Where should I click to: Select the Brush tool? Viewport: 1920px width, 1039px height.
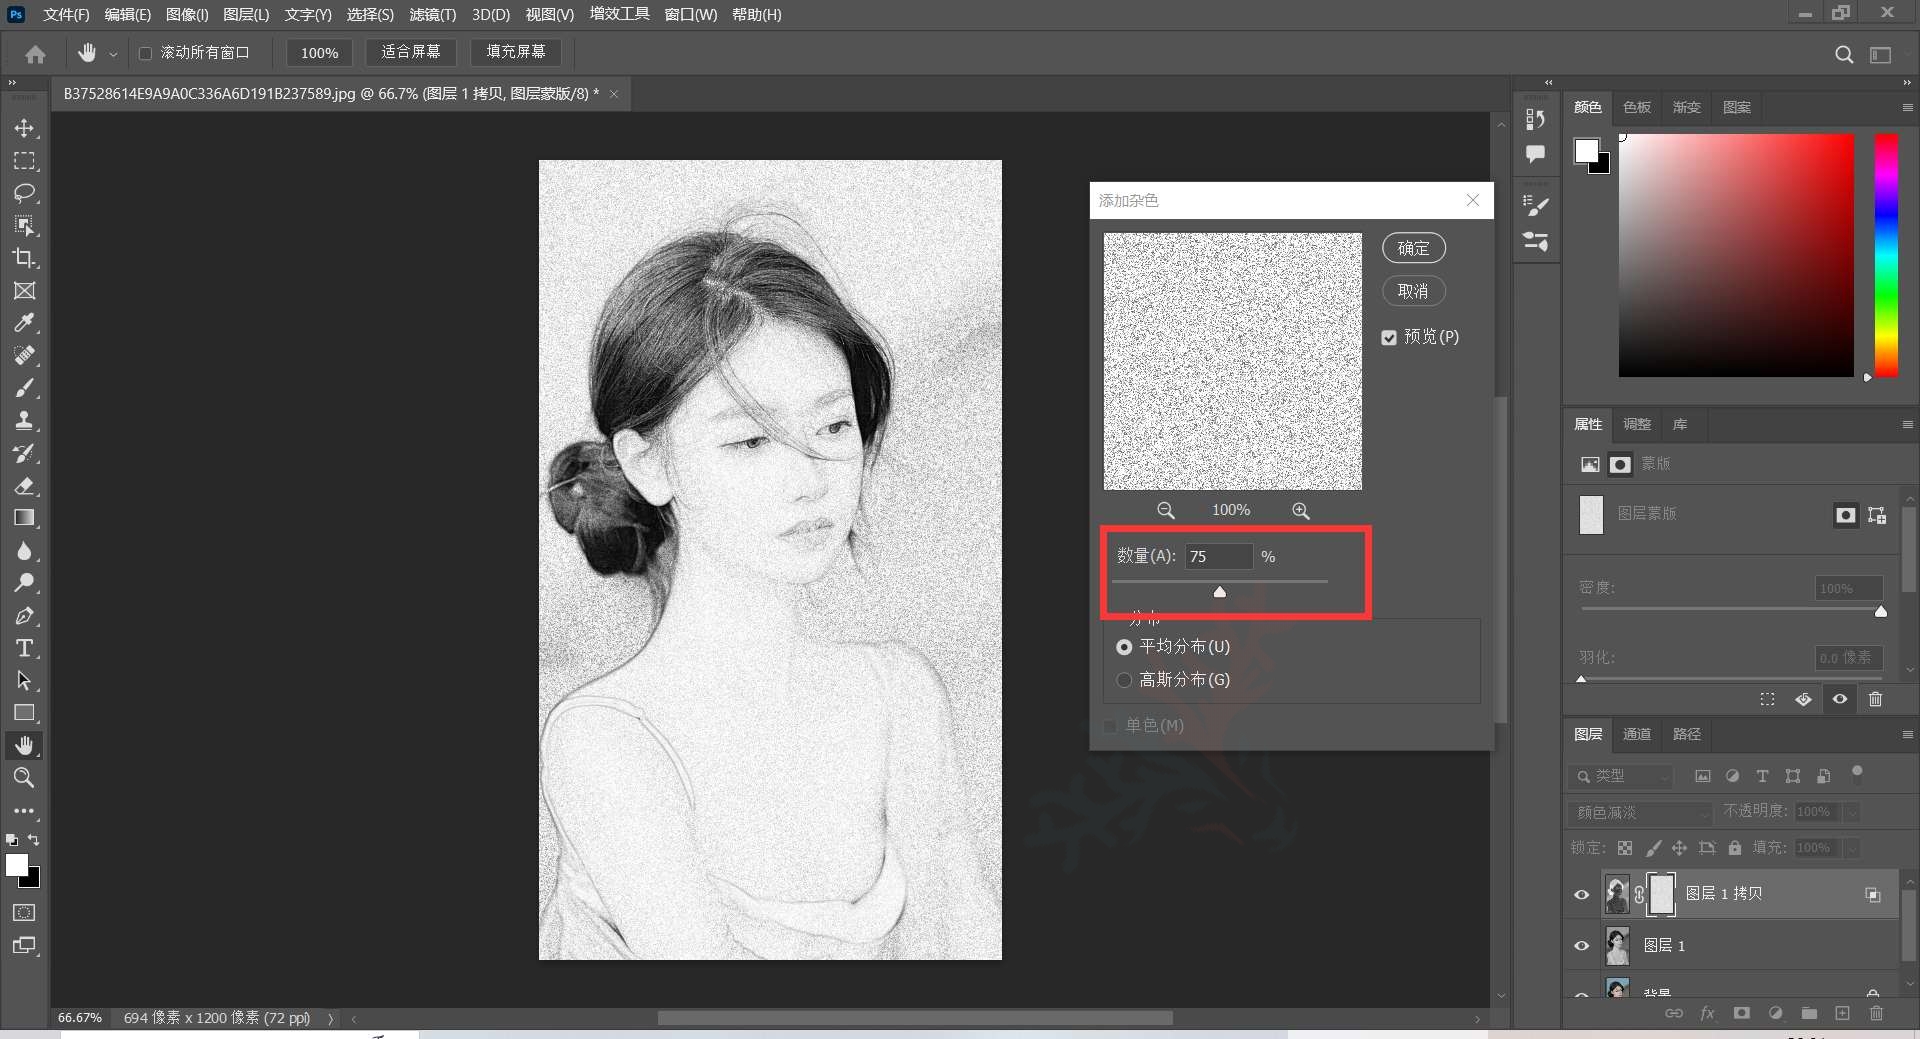(25, 388)
